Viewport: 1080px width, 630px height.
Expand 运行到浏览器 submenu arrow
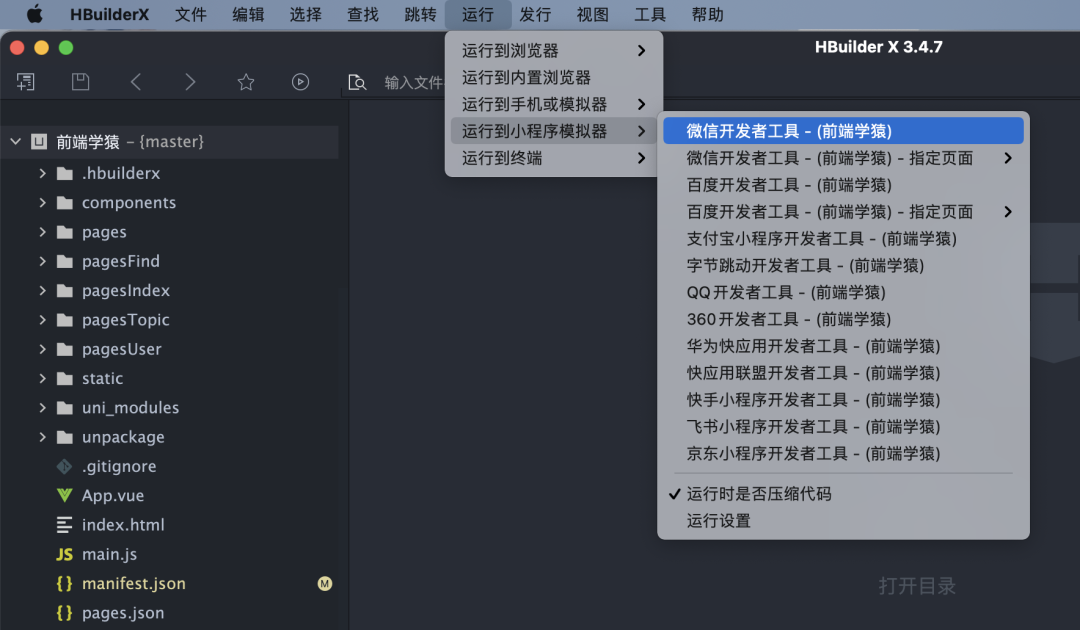pos(641,50)
